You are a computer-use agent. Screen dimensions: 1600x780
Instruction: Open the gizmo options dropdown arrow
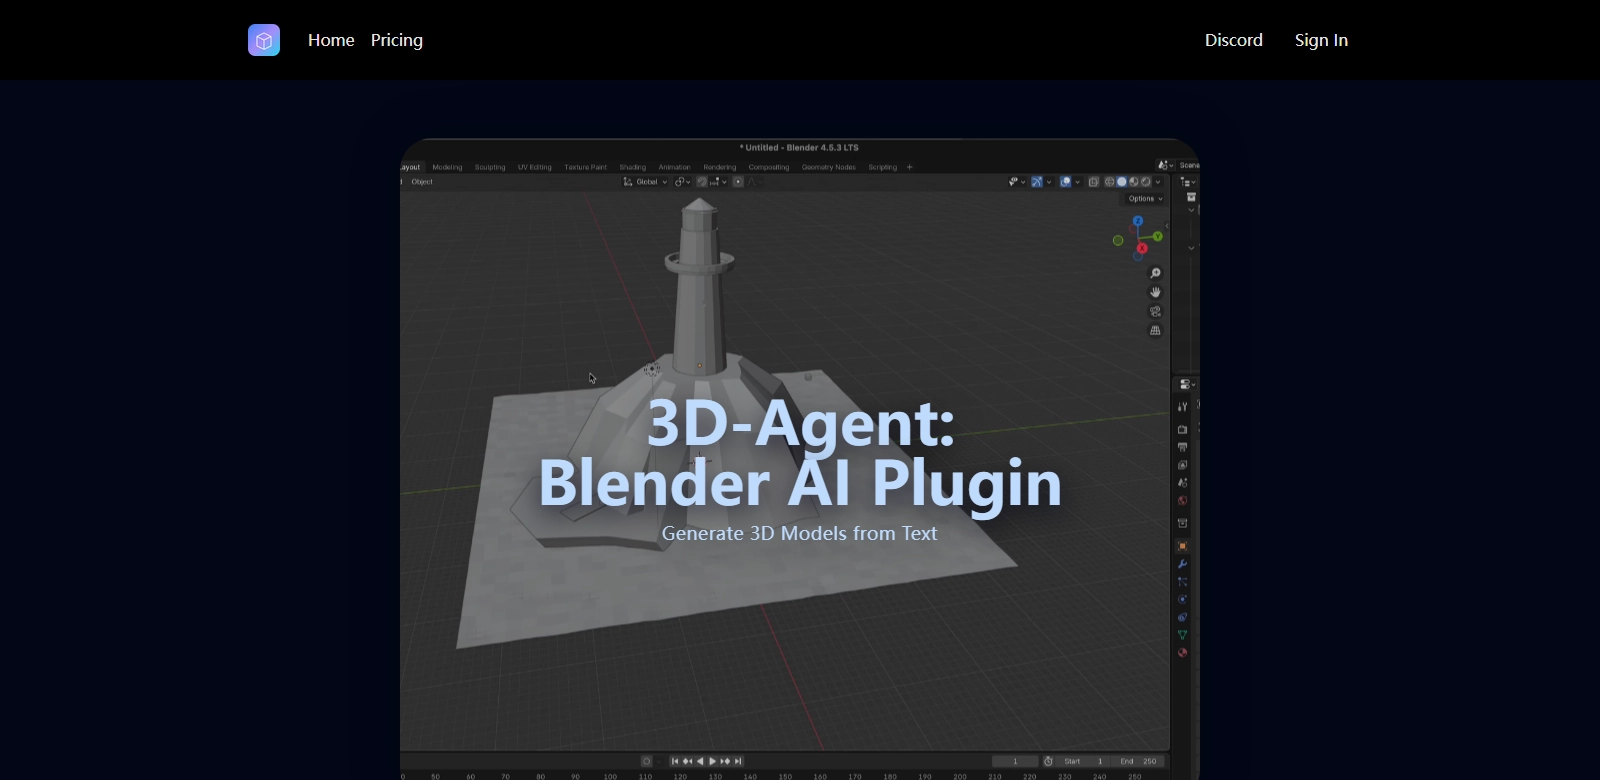click(x=1049, y=182)
